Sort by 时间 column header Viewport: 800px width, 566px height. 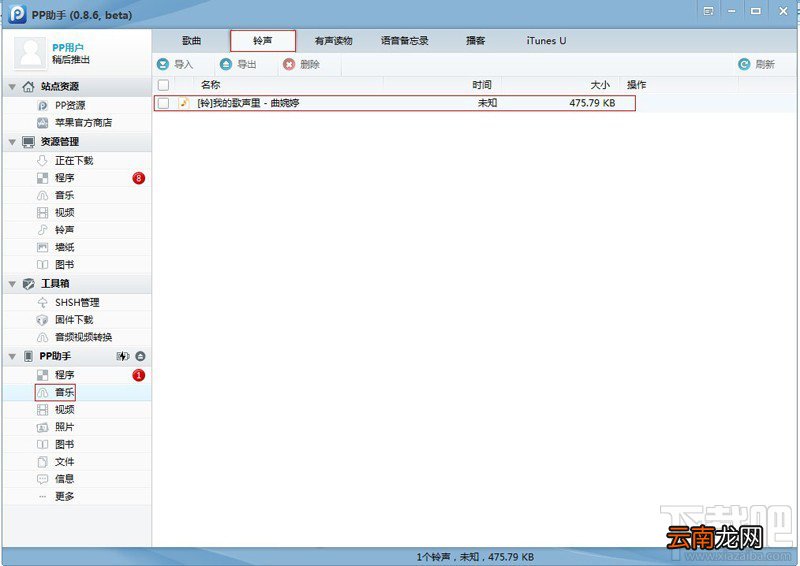(482, 85)
